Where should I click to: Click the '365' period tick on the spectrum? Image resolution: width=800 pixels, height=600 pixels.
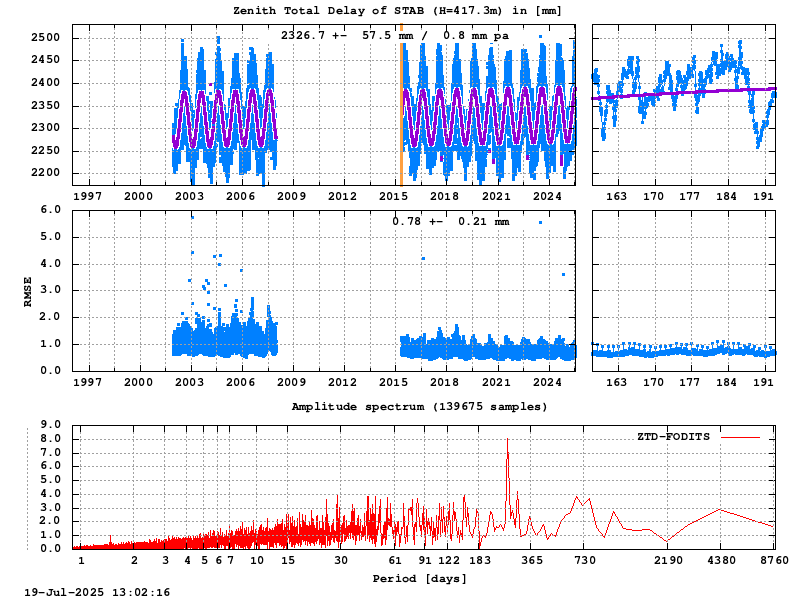532,560
